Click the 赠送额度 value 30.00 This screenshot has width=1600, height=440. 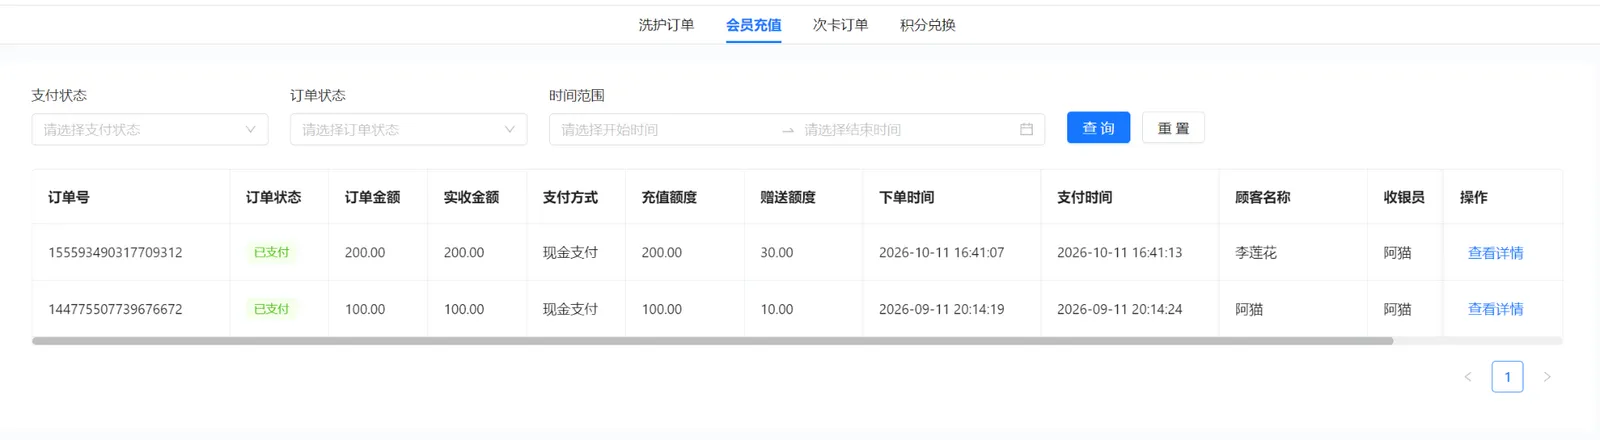[777, 253]
